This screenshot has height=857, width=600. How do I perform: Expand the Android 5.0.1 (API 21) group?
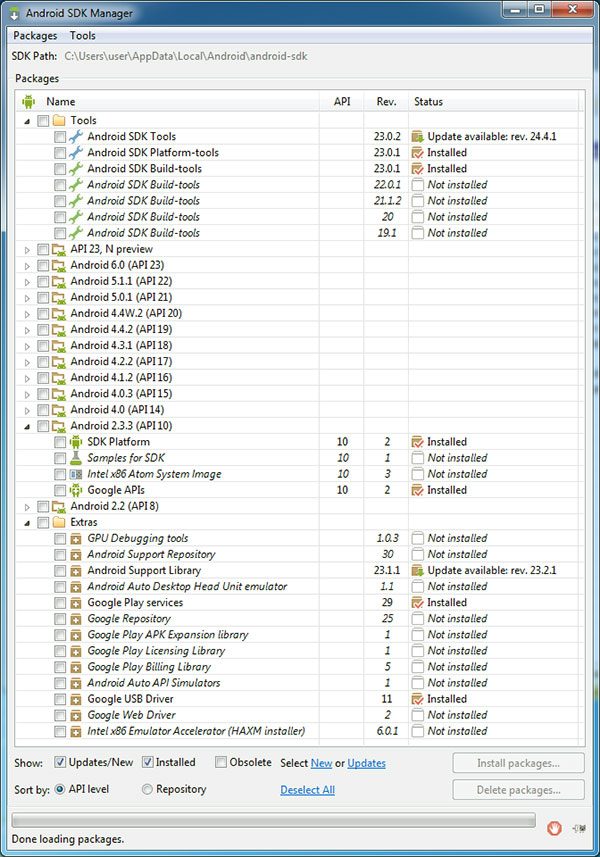coord(27,298)
